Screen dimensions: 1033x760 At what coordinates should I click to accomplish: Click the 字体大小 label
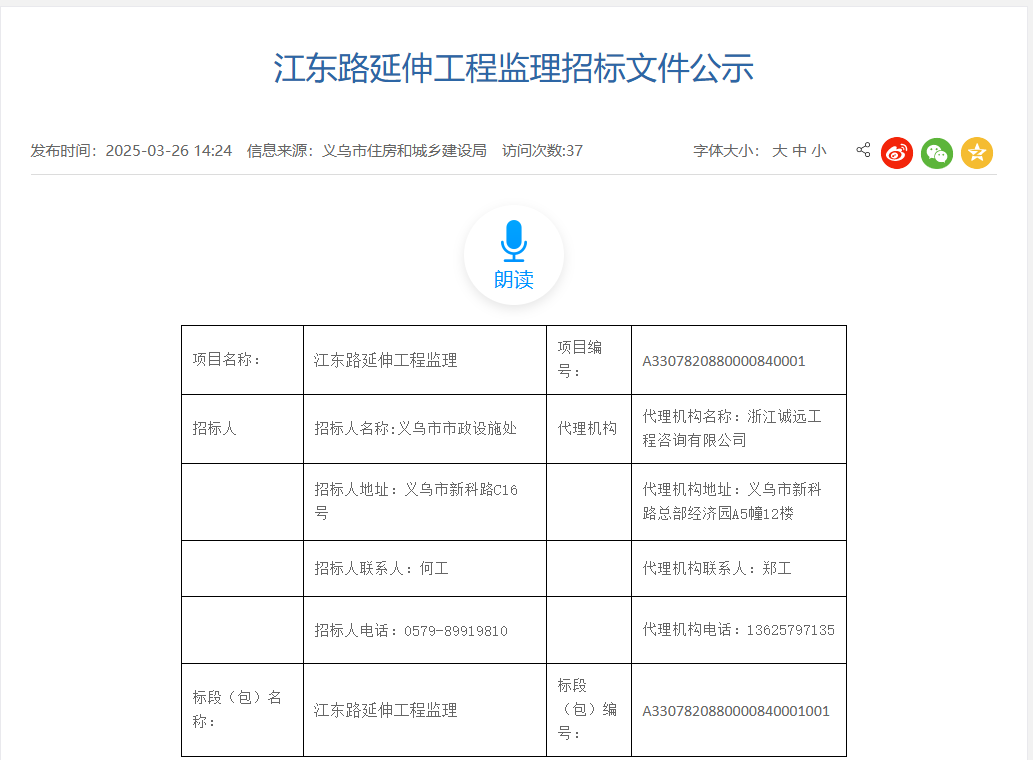[726, 151]
